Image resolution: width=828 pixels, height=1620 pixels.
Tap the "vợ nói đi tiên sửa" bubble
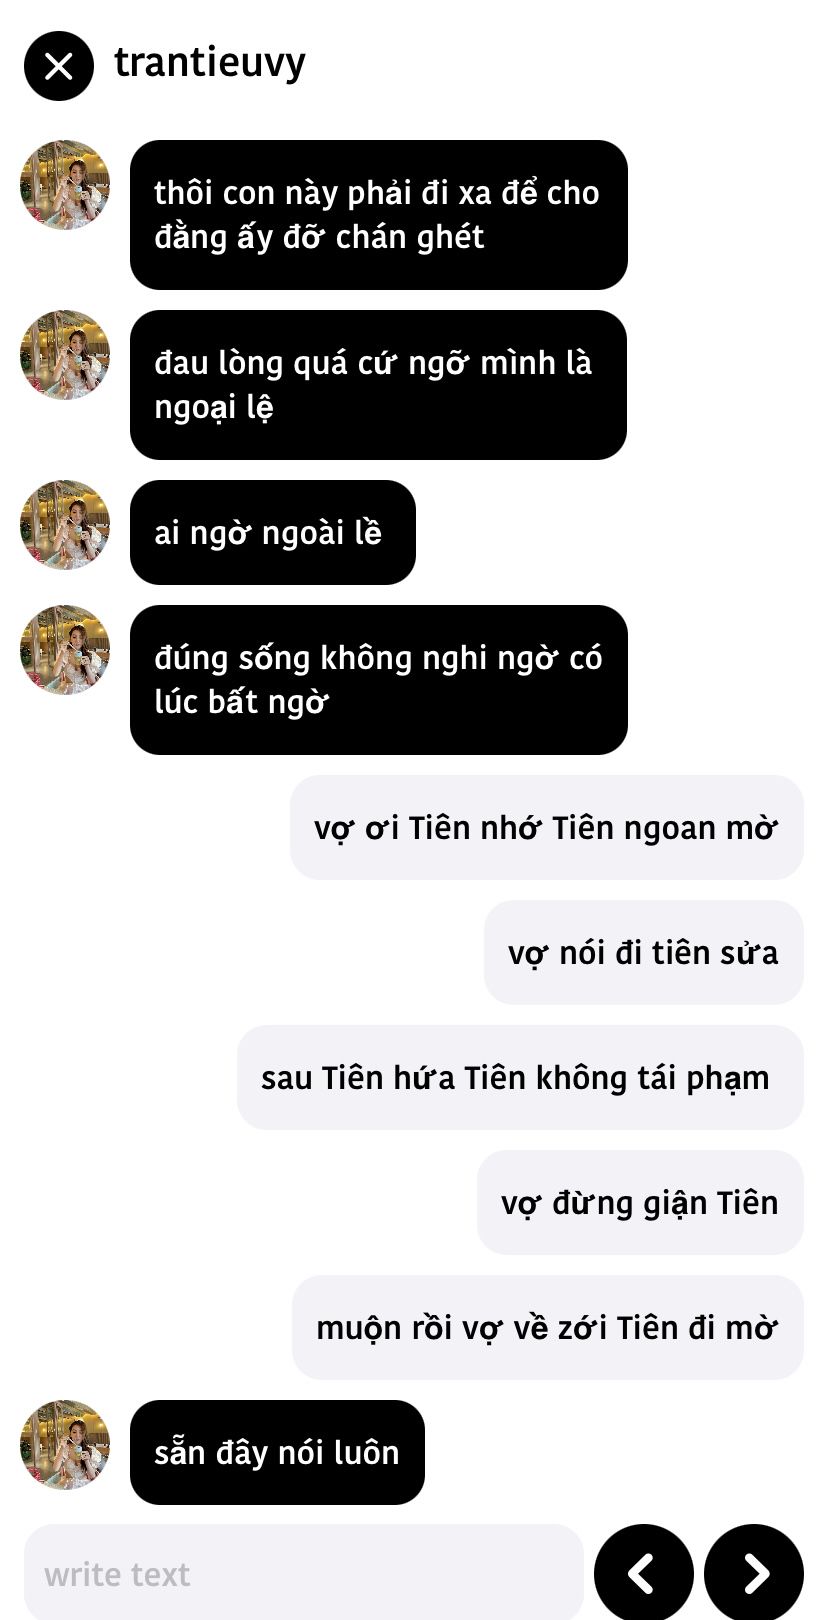644,952
